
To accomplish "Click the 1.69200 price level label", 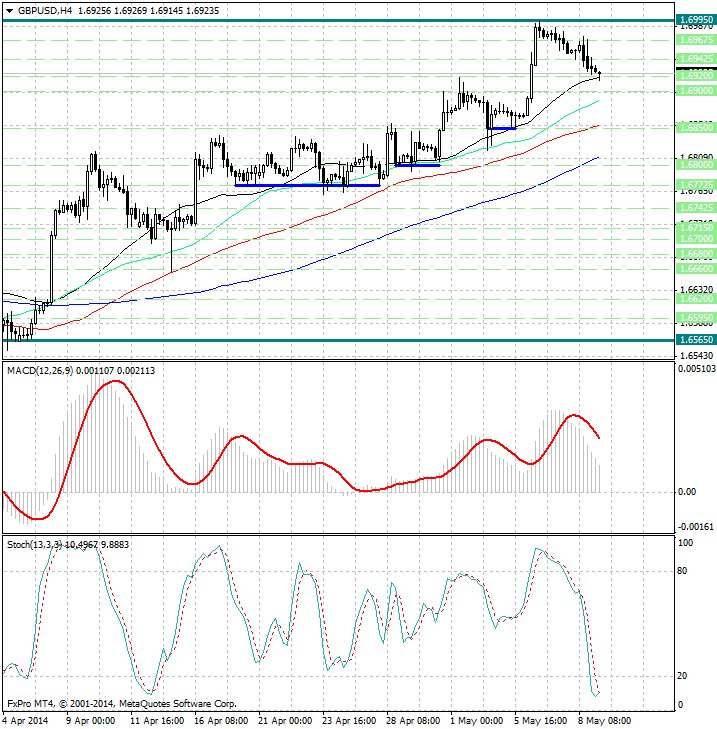I will point(696,76).
